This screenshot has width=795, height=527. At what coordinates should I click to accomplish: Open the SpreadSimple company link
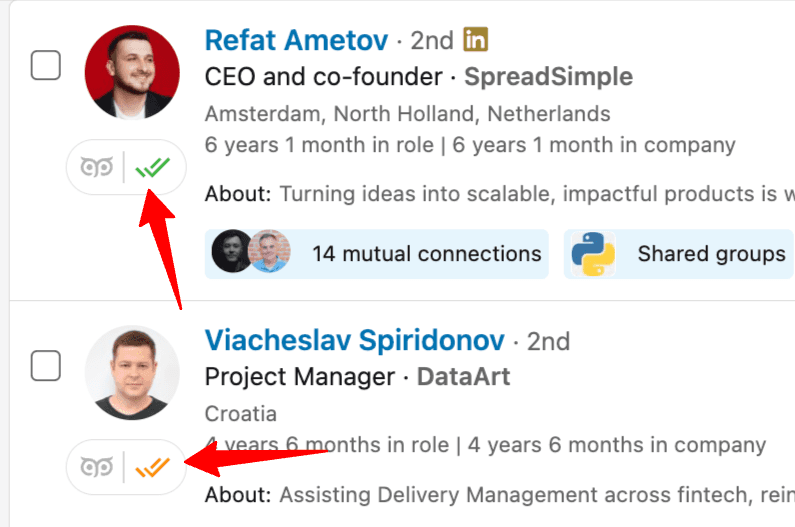549,77
